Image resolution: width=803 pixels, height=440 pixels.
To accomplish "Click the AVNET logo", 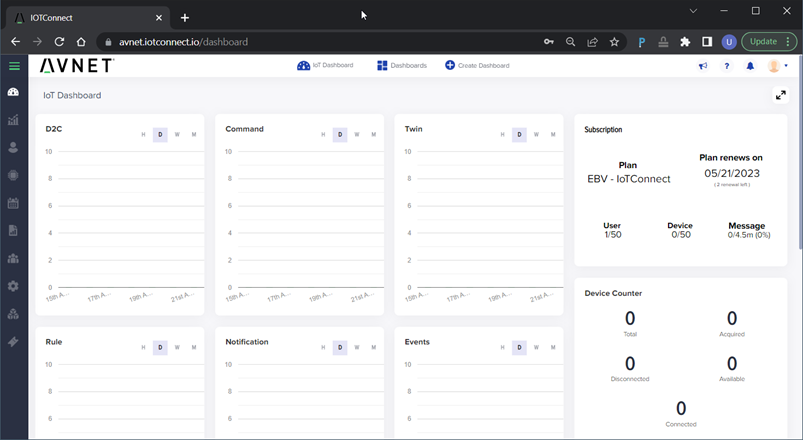I will click(x=77, y=66).
